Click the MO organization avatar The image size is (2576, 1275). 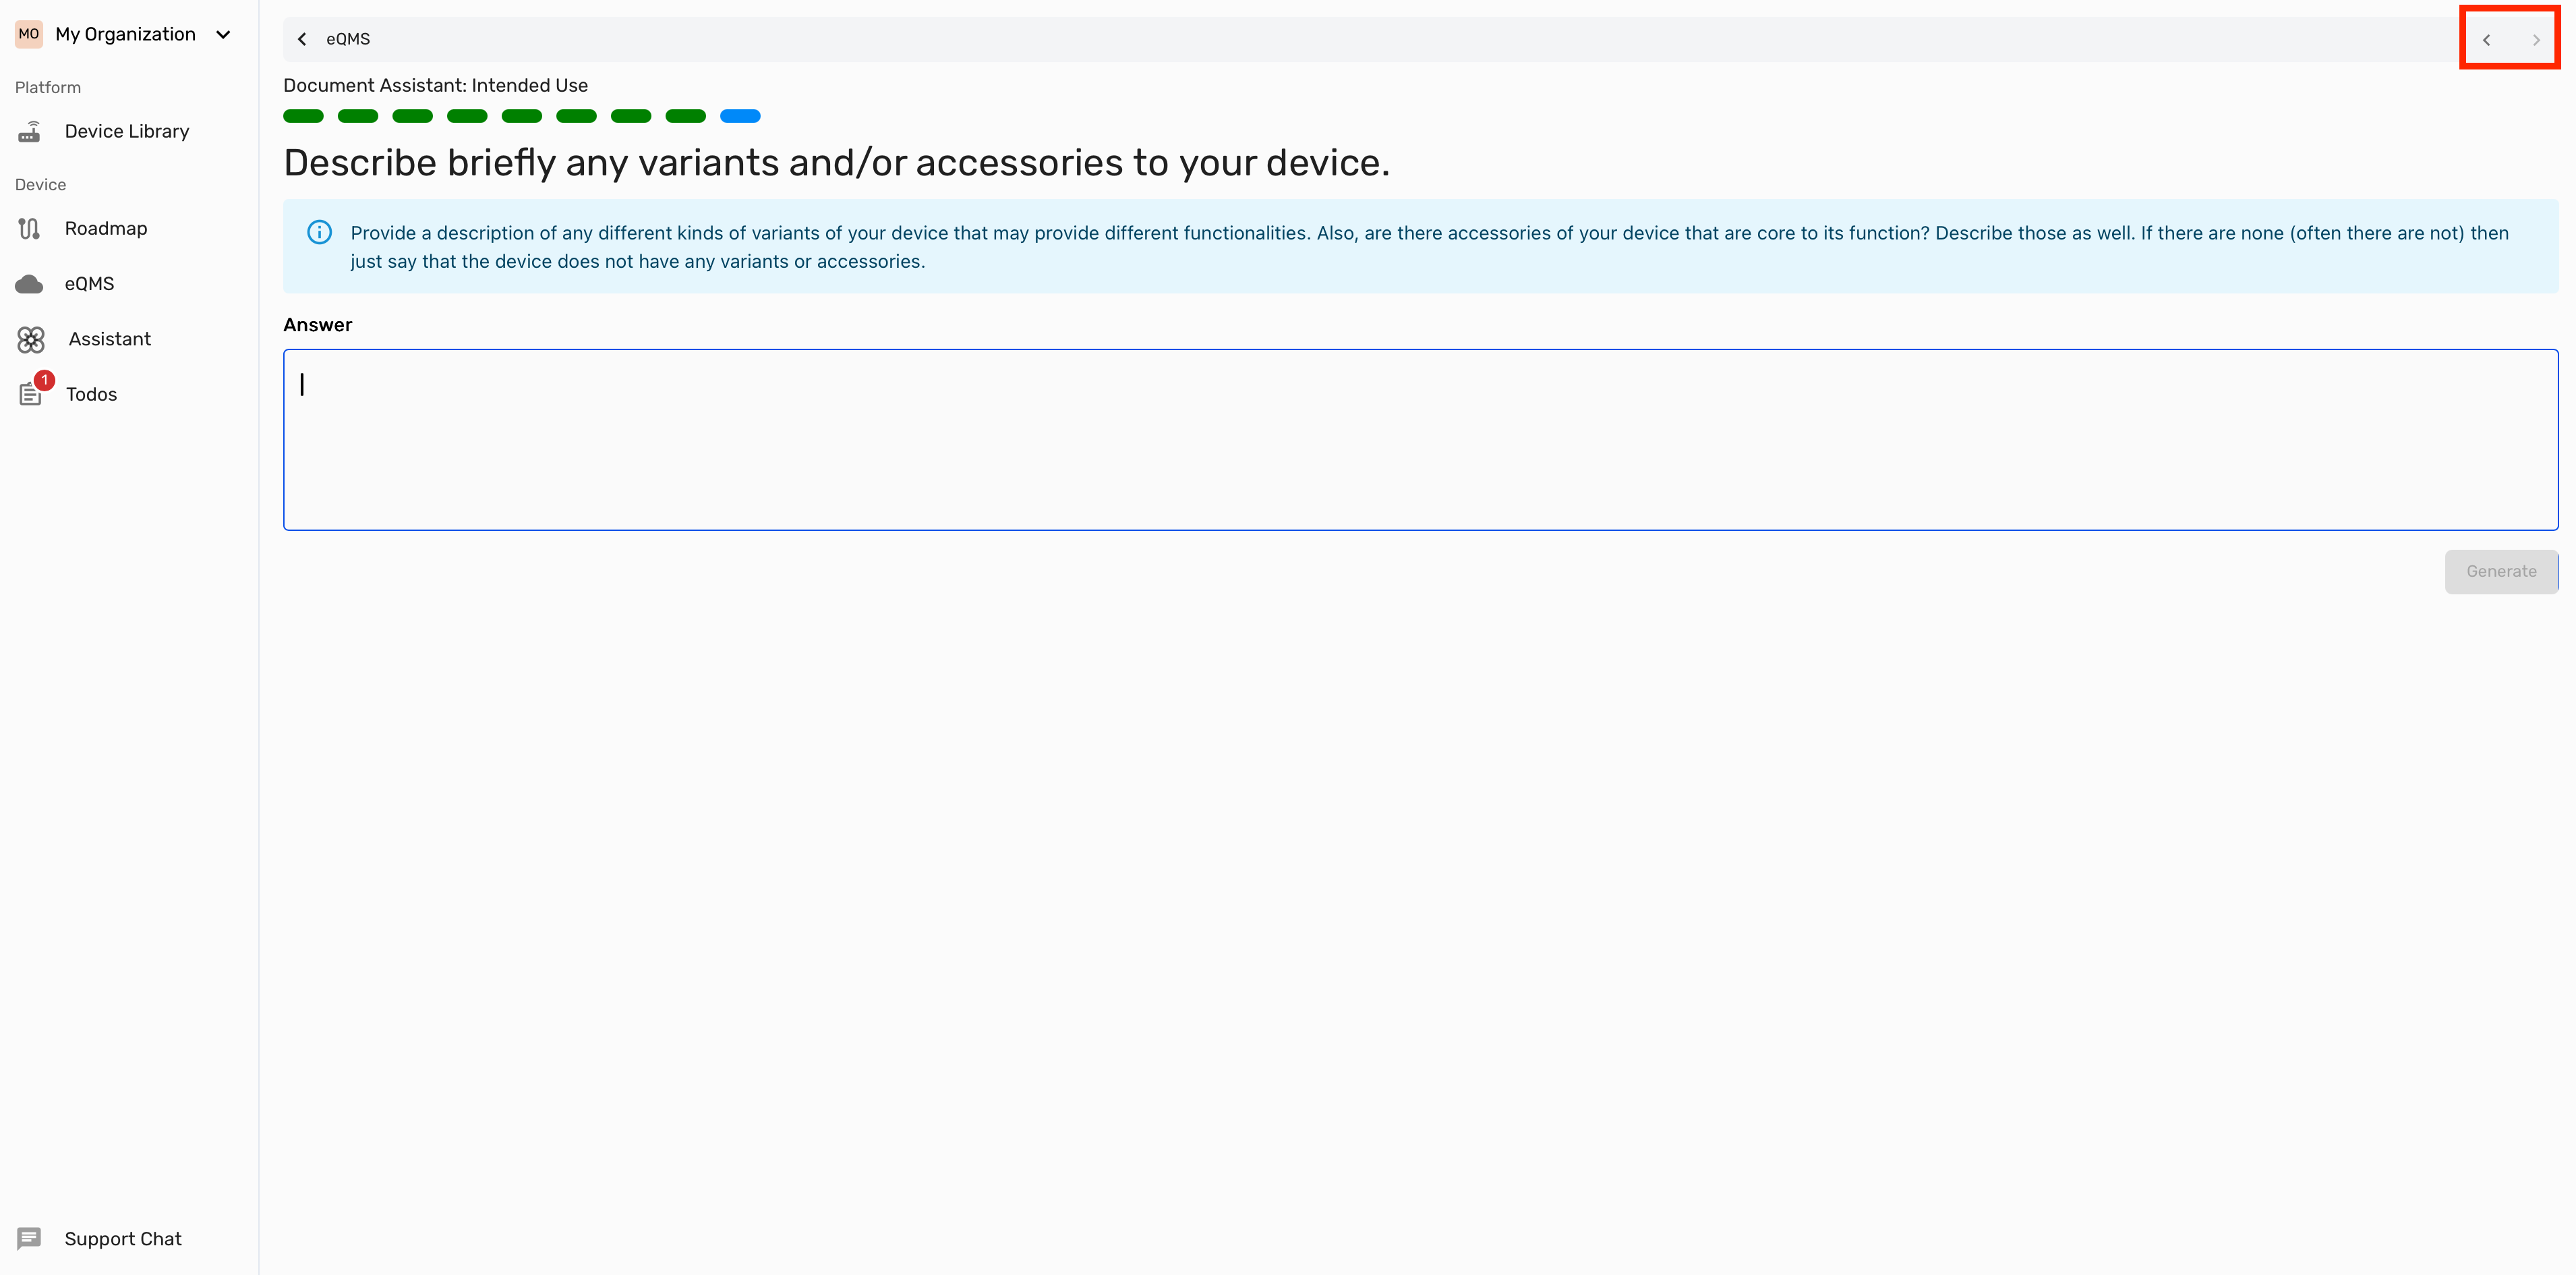[x=29, y=34]
